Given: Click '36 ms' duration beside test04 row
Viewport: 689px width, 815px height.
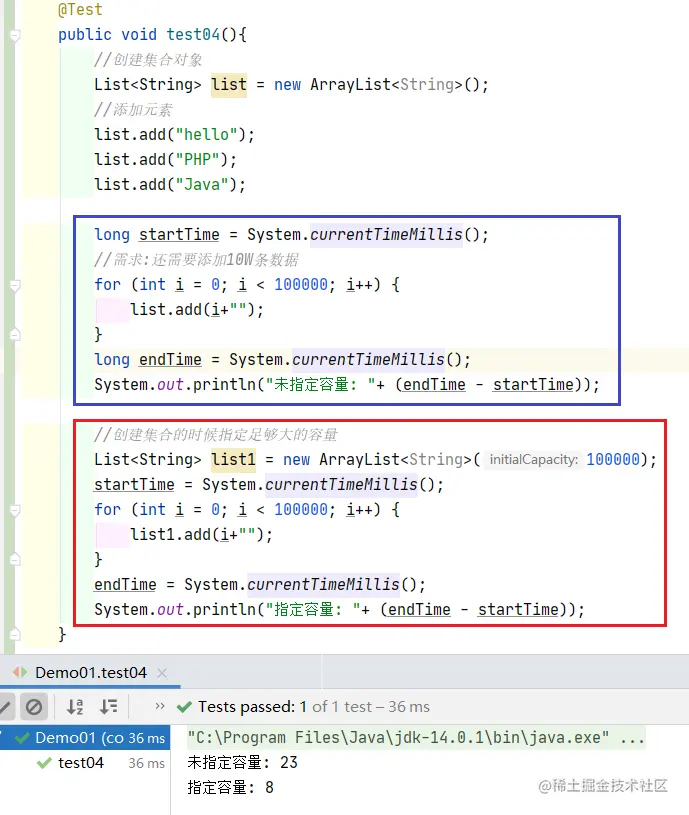Looking at the screenshot, I should 147,763.
